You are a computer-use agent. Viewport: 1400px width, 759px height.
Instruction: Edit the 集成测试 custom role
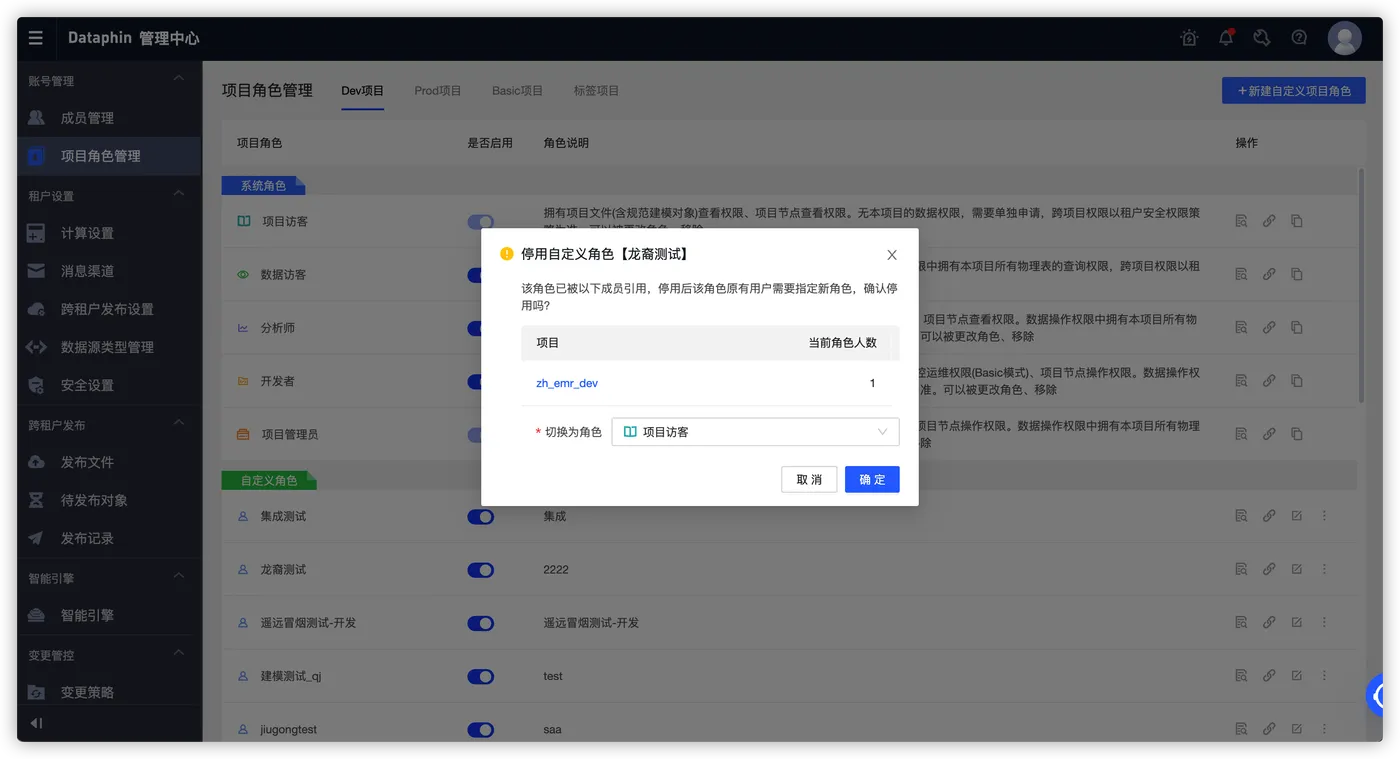coord(1297,516)
